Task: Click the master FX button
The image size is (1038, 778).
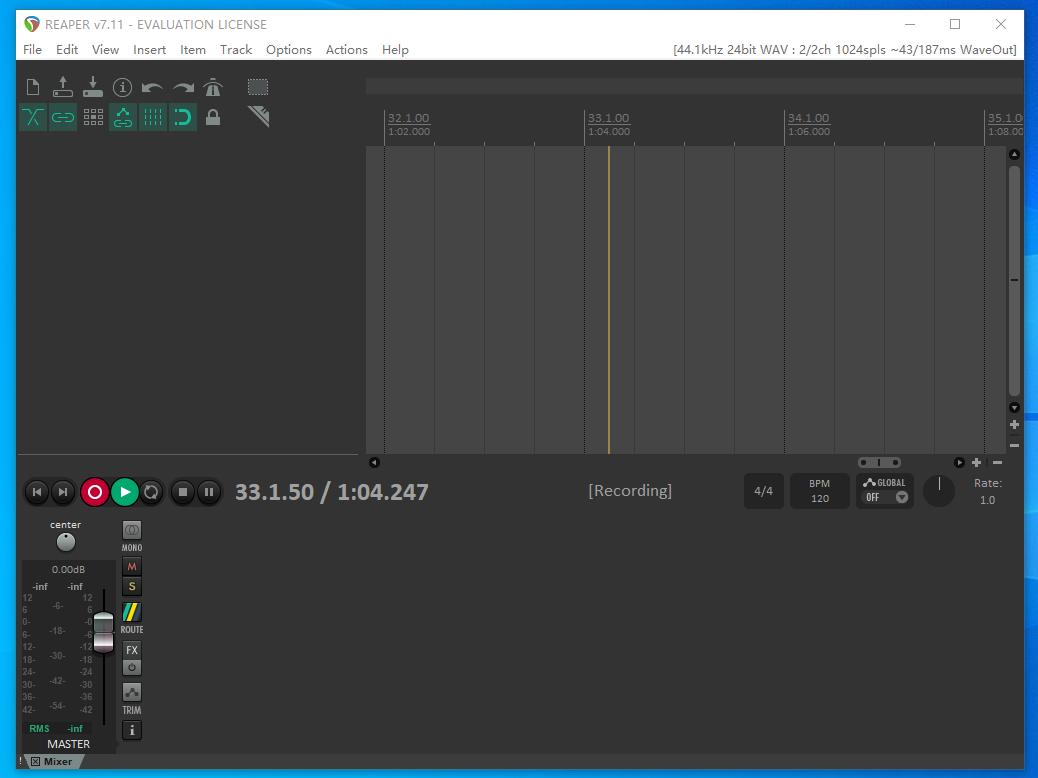Action: [x=131, y=650]
